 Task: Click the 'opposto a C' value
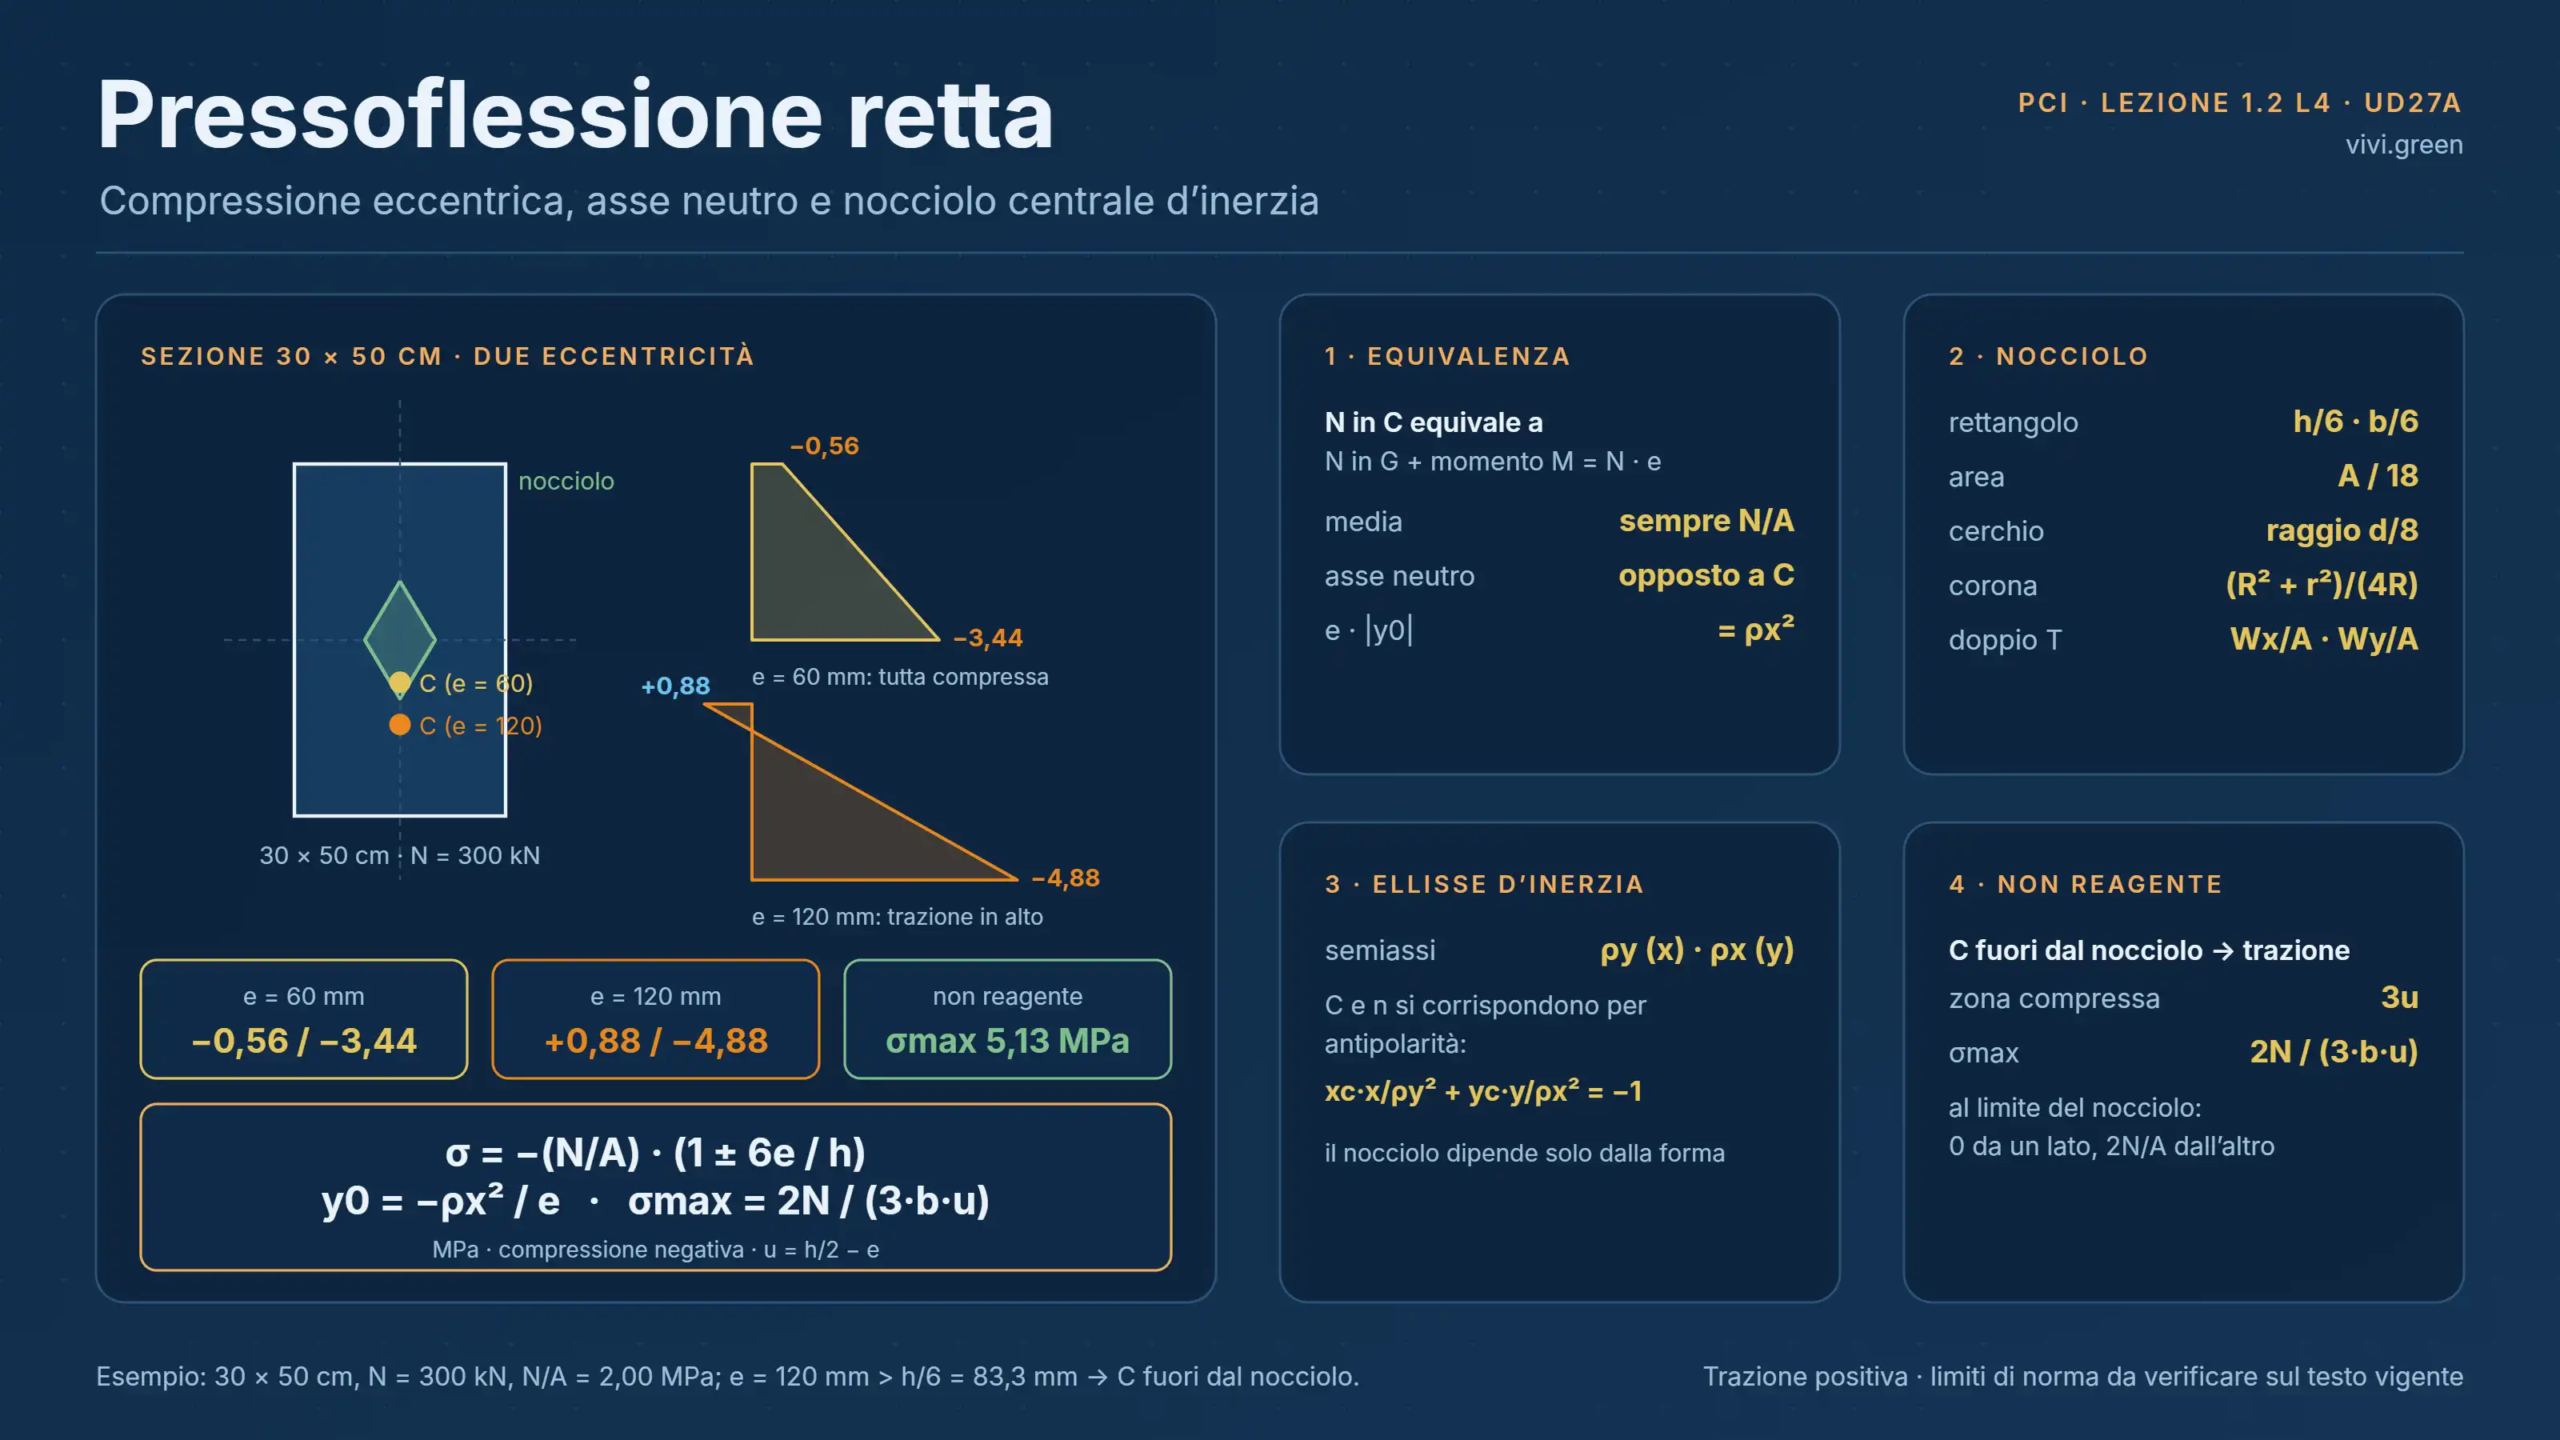pyautogui.click(x=1706, y=576)
